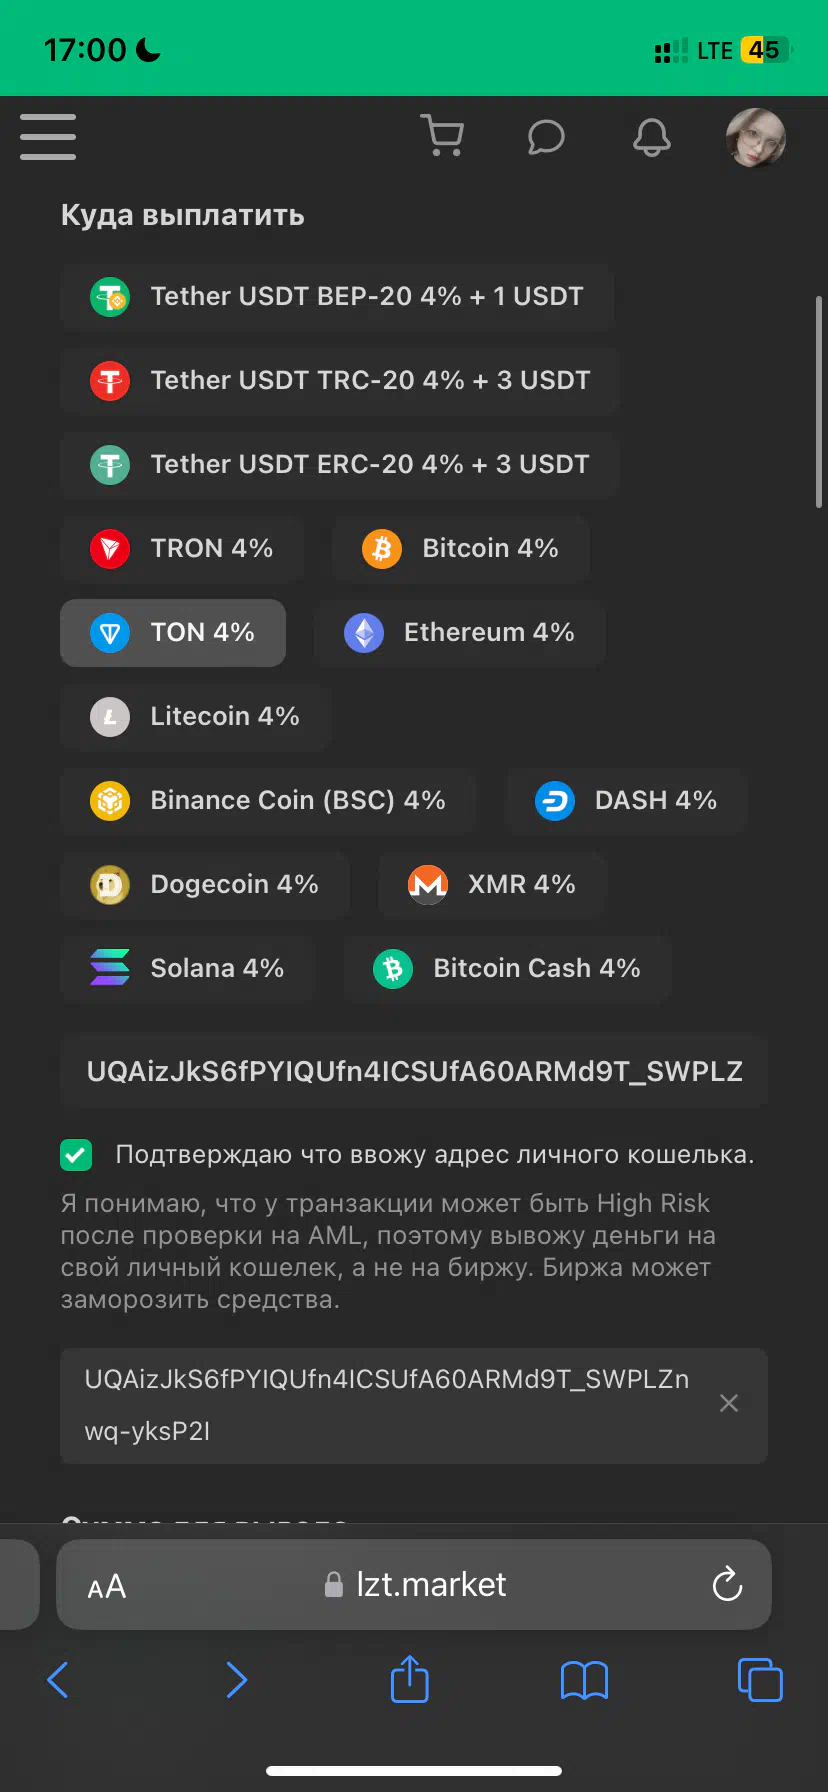Clear the saved wallet address suggestion
The height and width of the screenshot is (1792, 828).
[x=729, y=1404]
